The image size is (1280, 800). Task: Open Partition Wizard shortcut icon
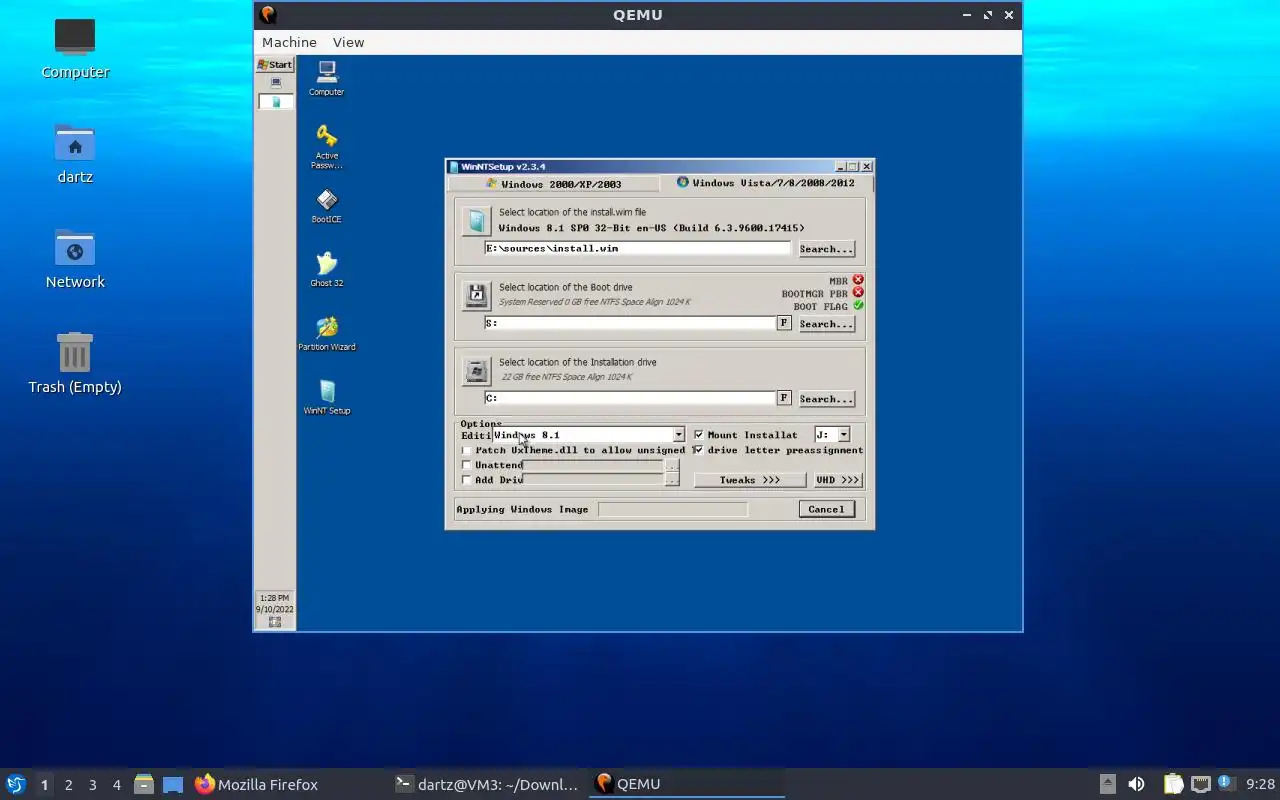(326, 334)
